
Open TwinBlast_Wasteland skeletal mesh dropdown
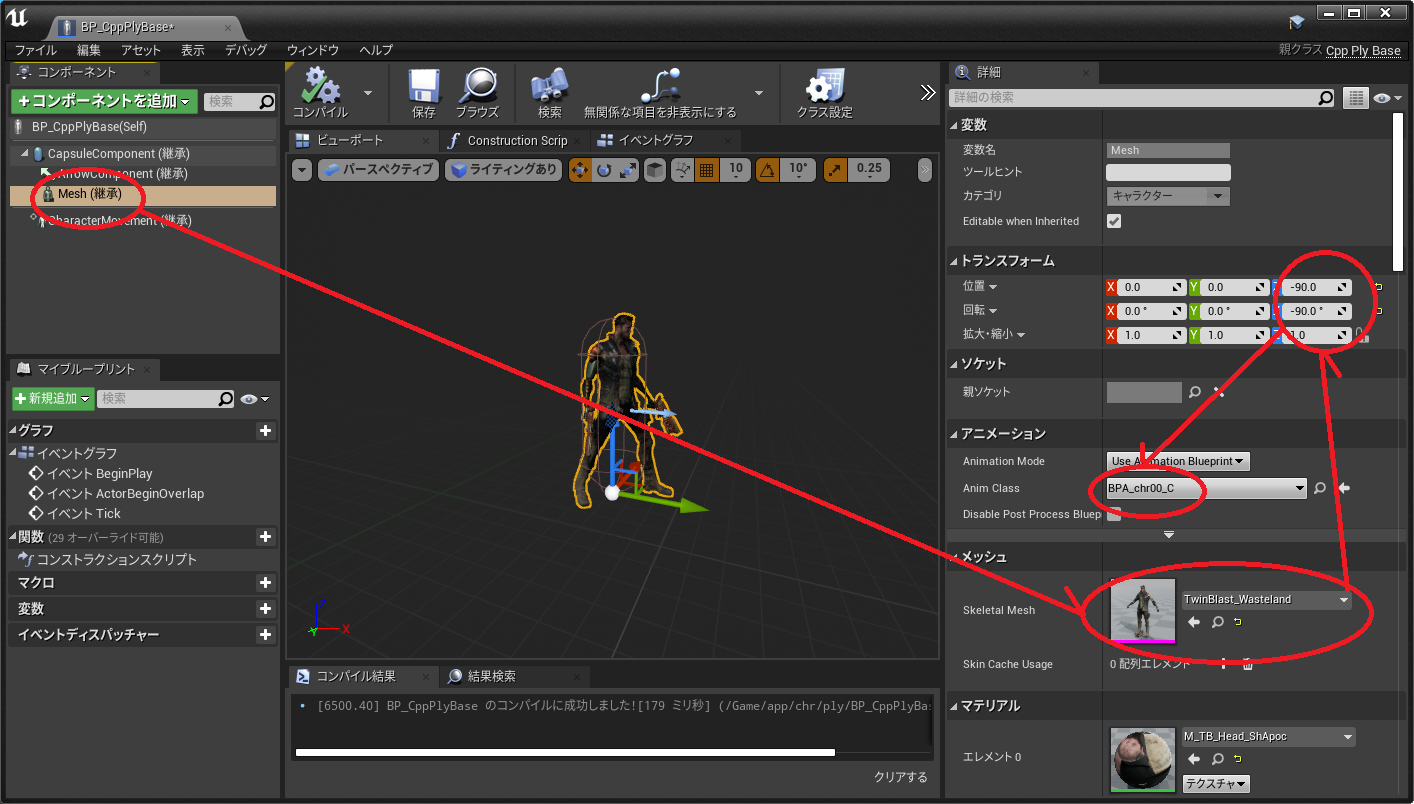click(x=1267, y=599)
